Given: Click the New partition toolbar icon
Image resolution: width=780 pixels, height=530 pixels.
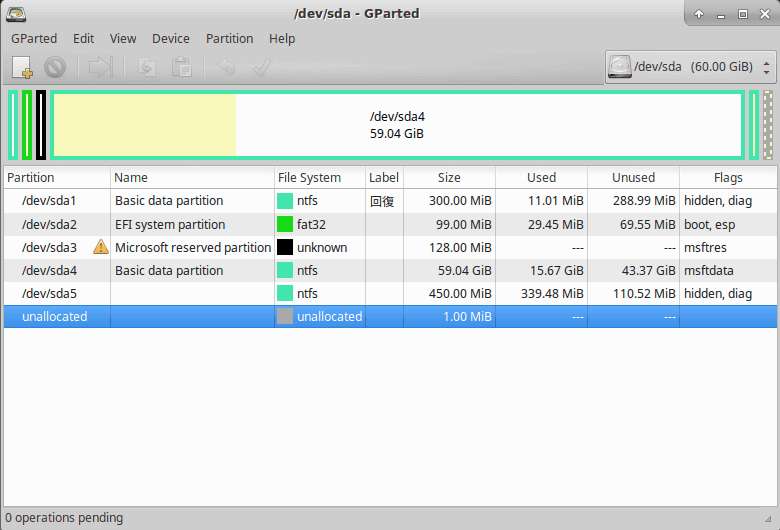Looking at the screenshot, I should coord(22,67).
